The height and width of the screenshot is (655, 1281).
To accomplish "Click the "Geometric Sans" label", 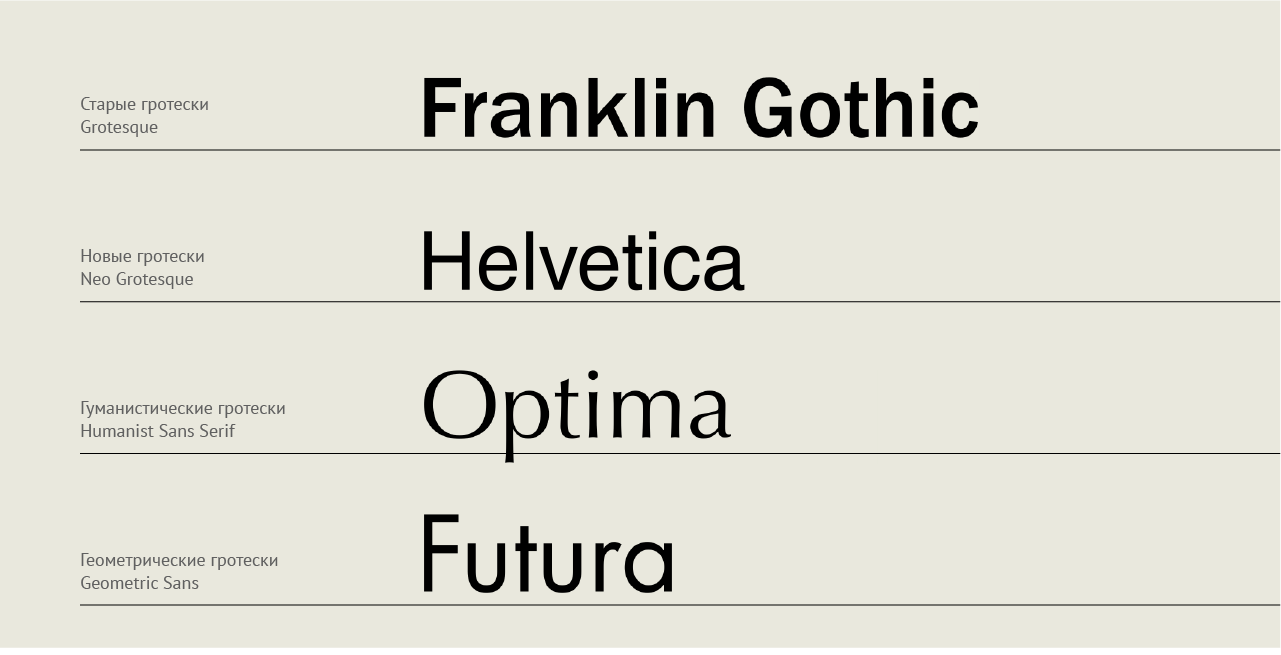I will coord(140,583).
